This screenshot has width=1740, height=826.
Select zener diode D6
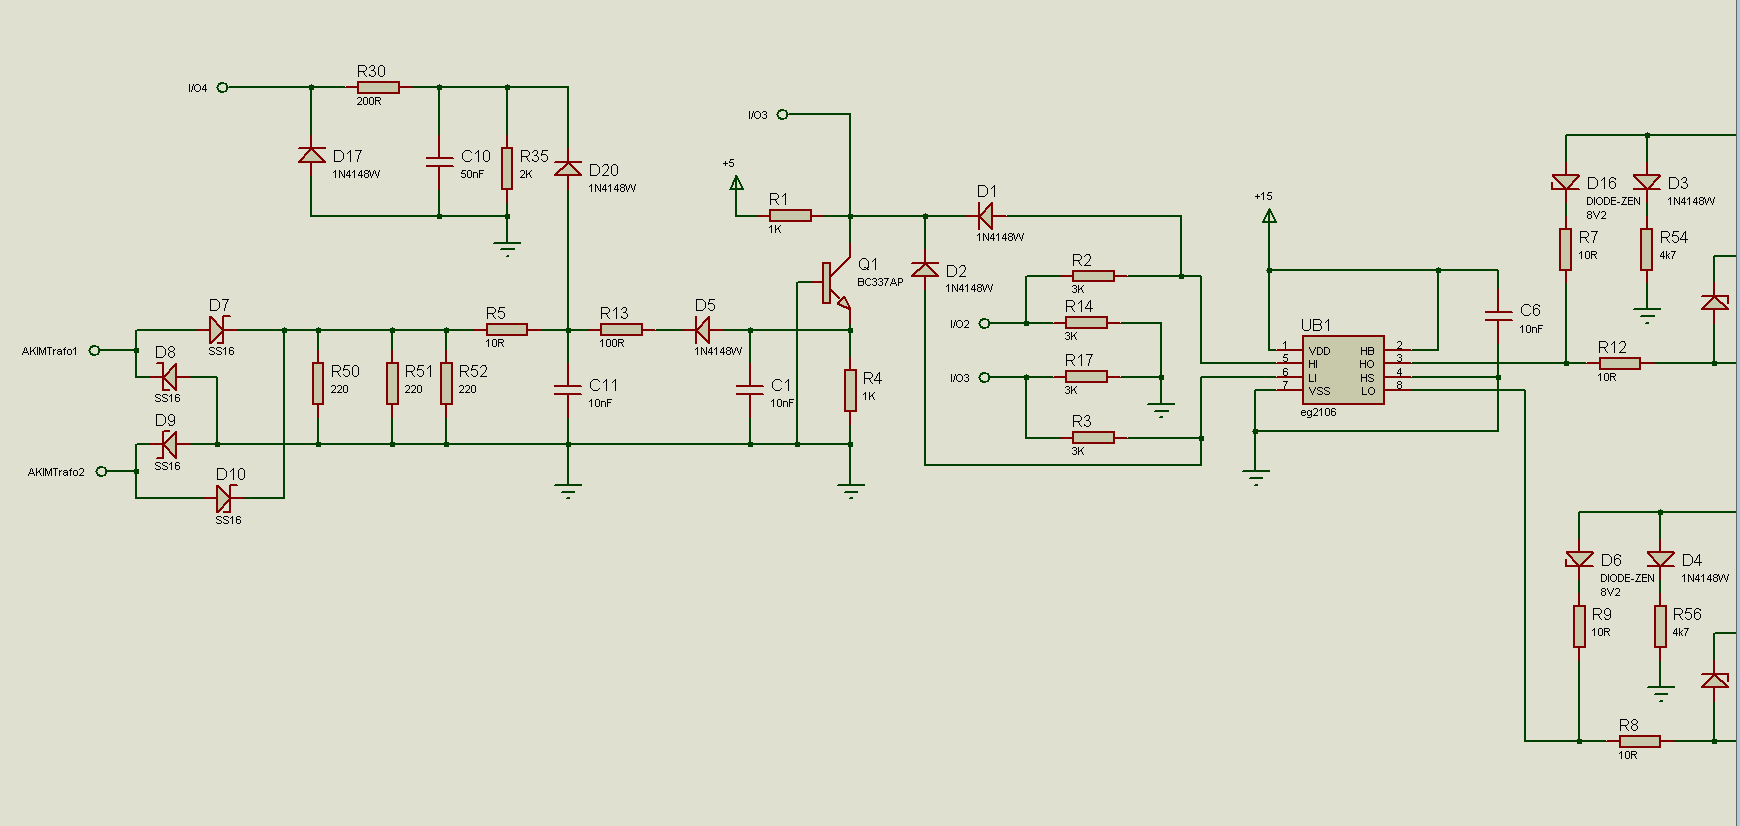tap(1579, 559)
